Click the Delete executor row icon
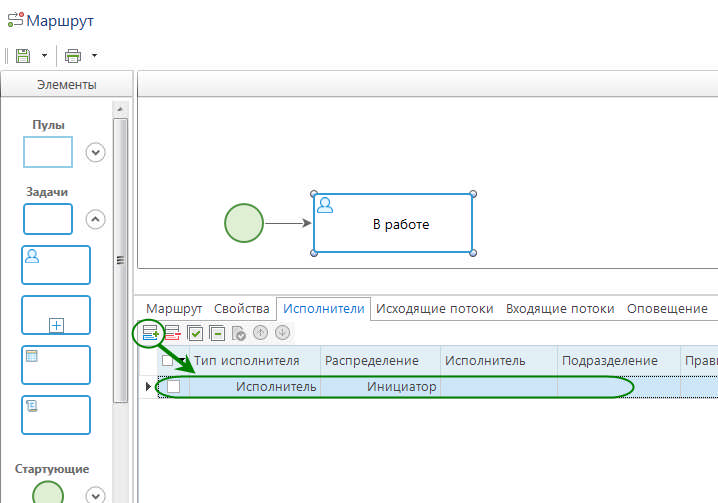Viewport: 718px width, 503px height. [x=173, y=333]
